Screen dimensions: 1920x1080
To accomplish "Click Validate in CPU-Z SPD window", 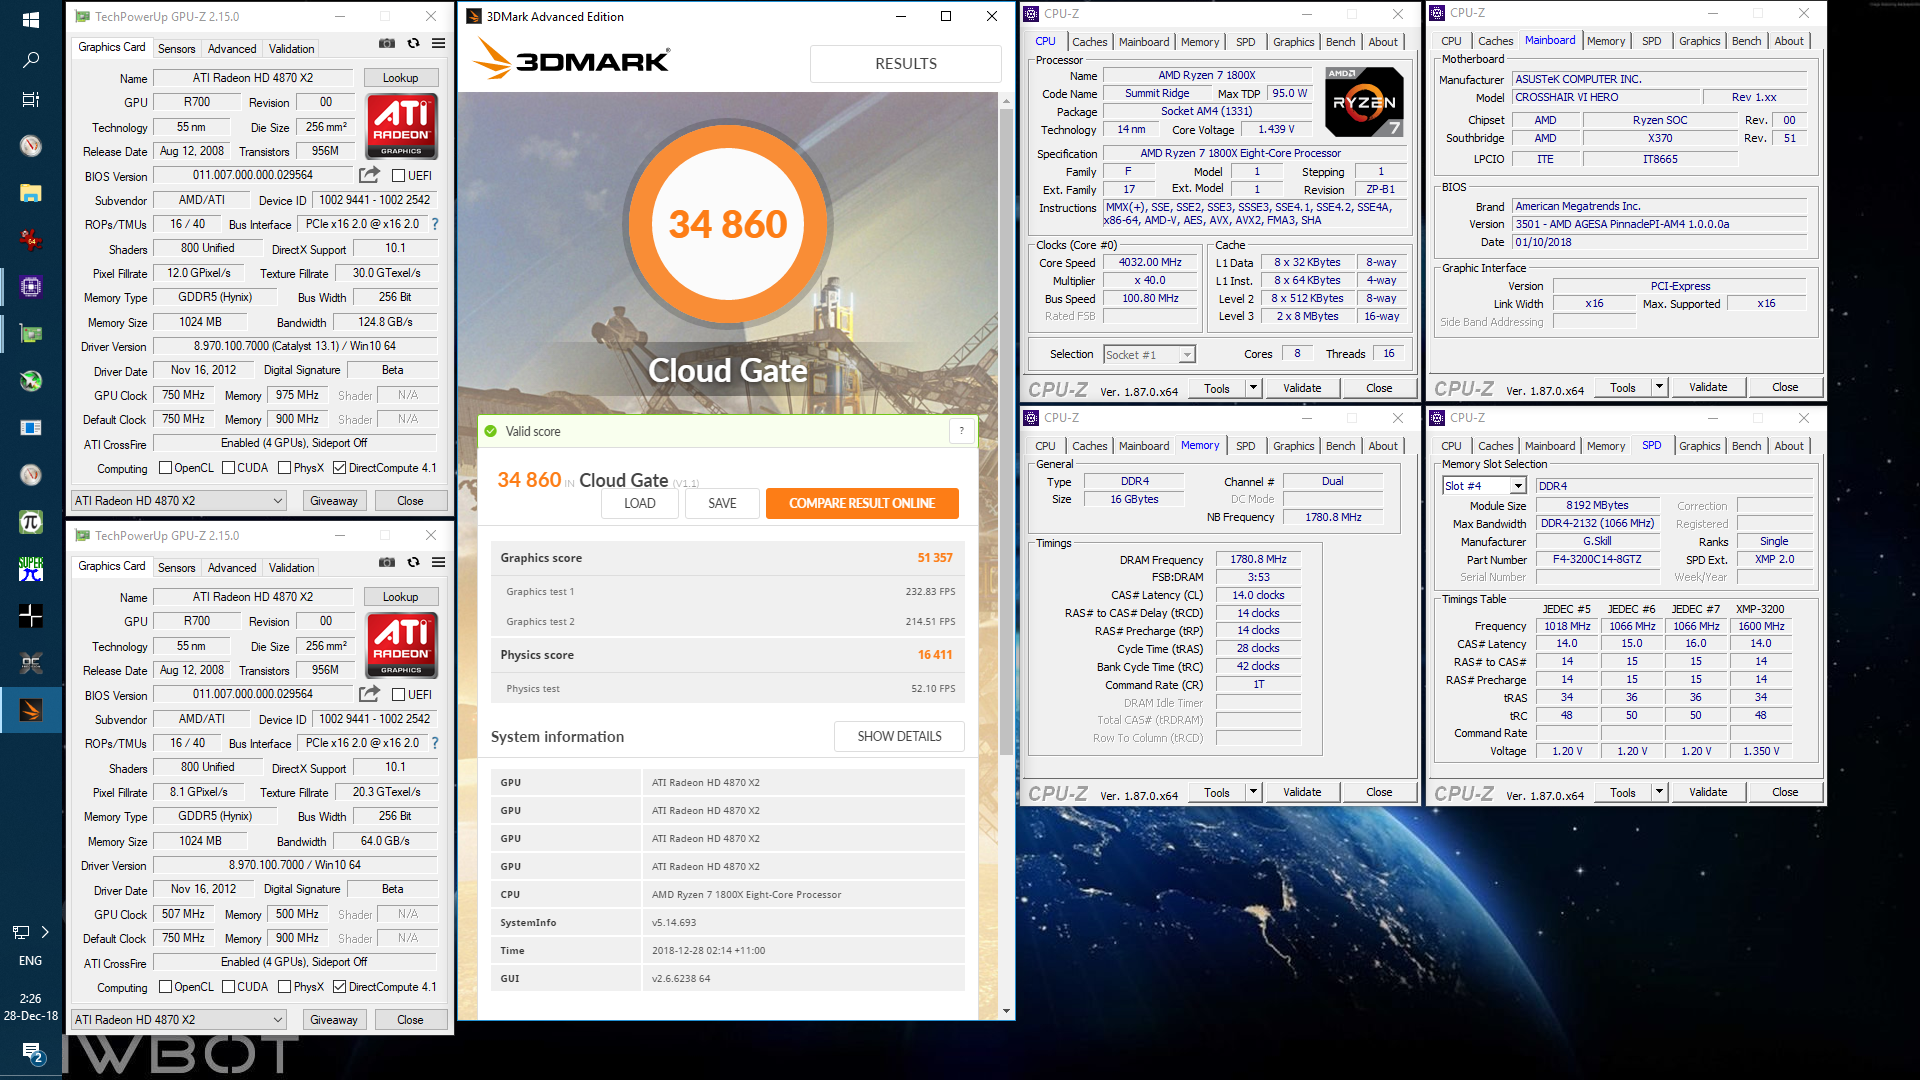I will tap(1708, 792).
